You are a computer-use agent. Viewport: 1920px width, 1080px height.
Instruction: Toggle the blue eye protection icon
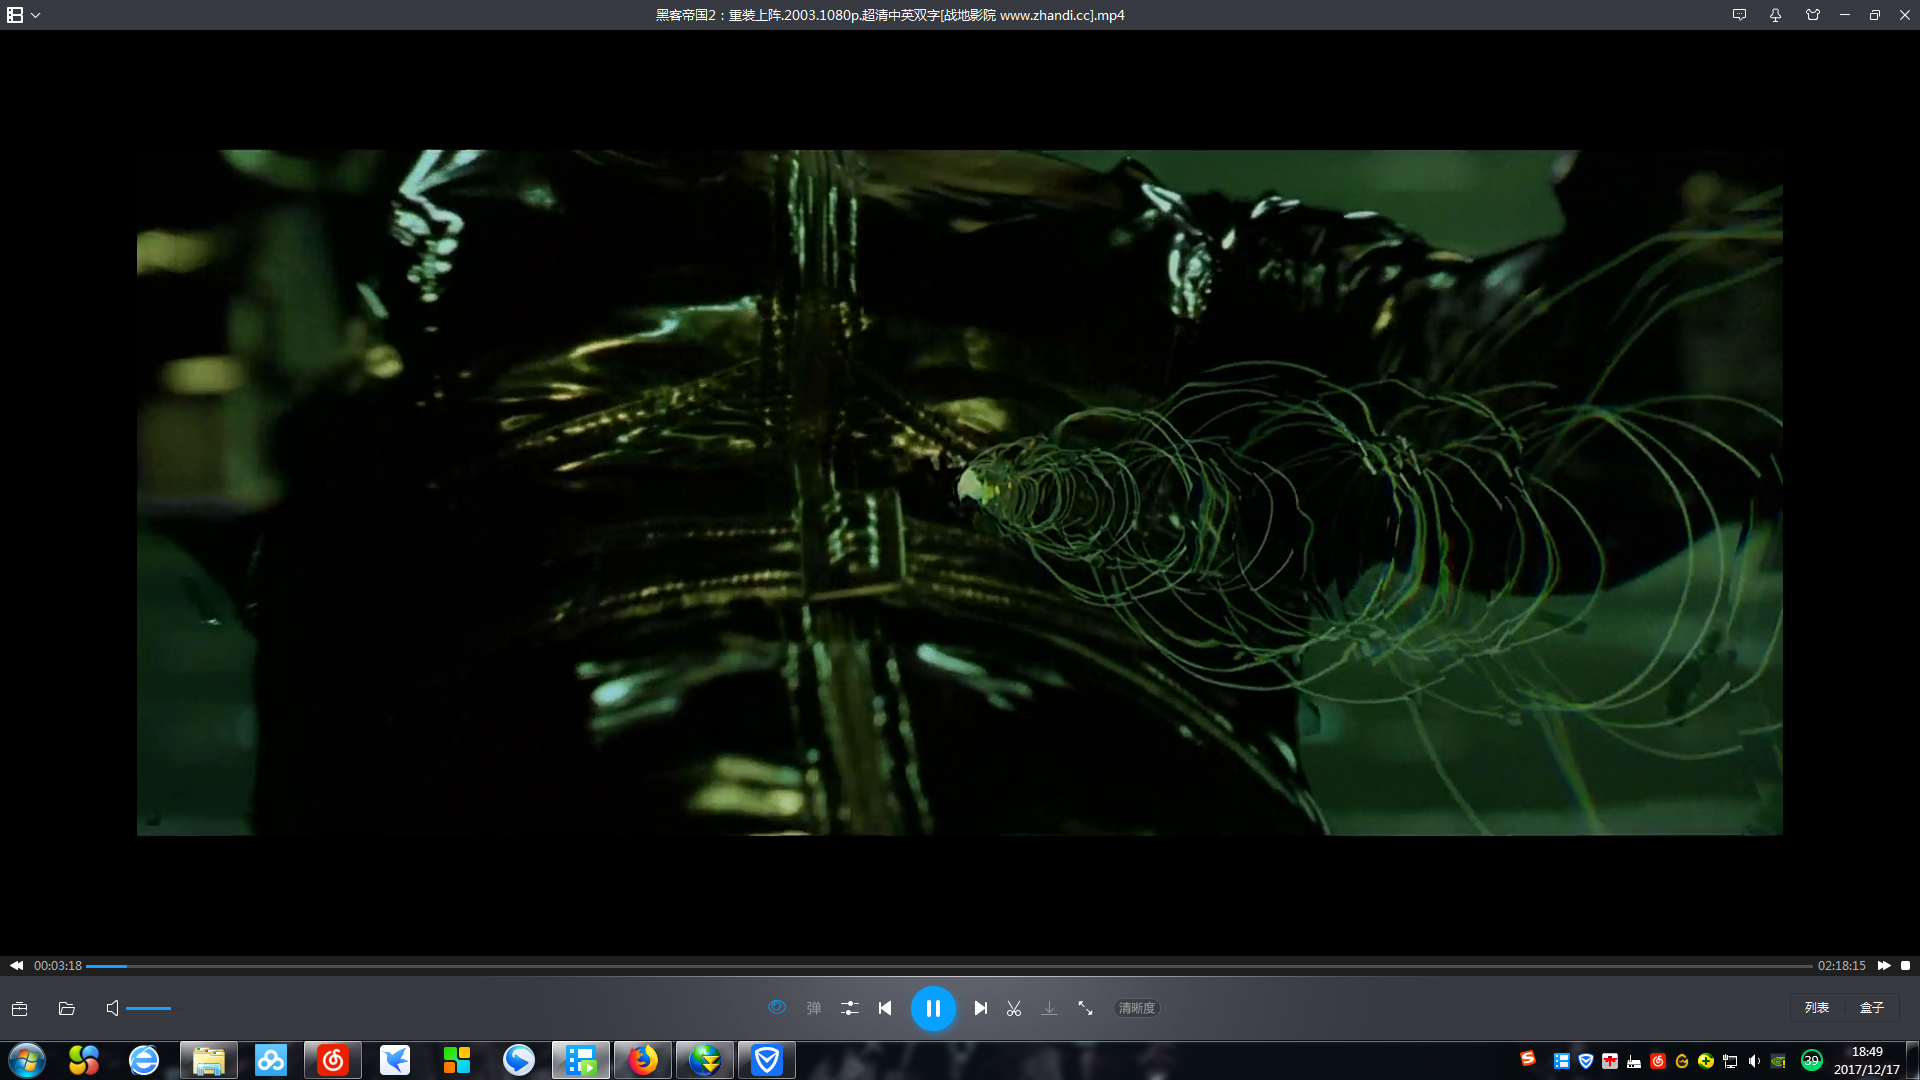777,1007
